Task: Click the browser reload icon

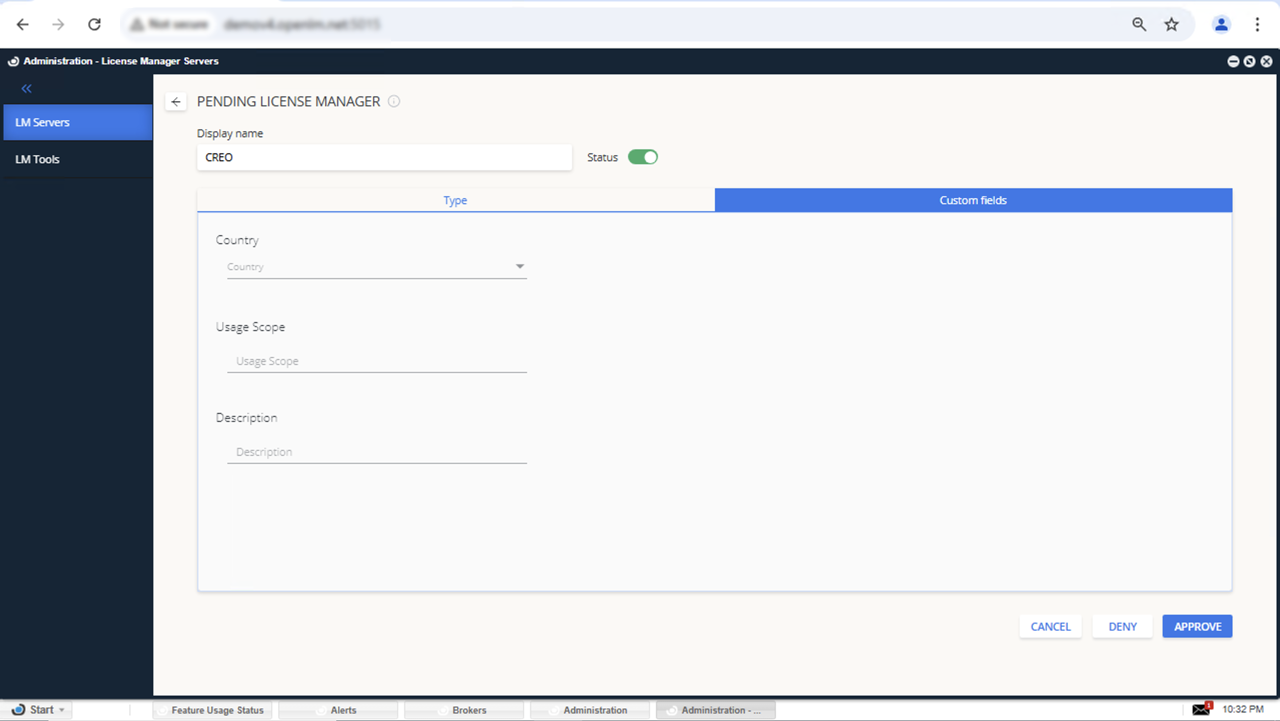Action: [x=94, y=24]
